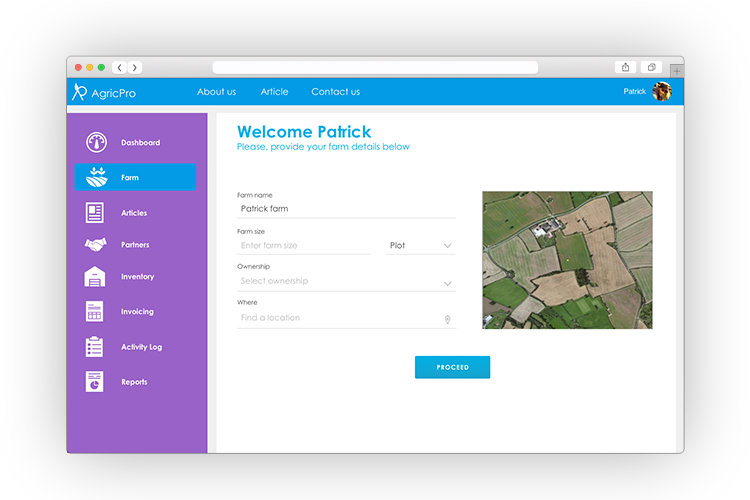
Task: Go back with browser back arrow
Action: pos(120,67)
